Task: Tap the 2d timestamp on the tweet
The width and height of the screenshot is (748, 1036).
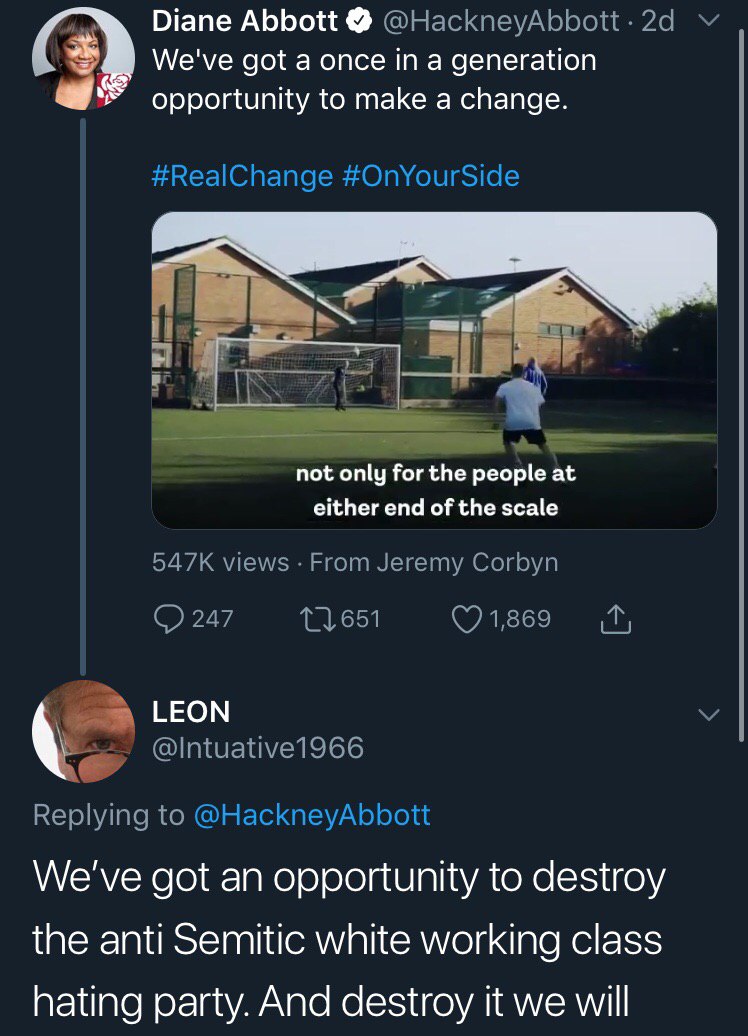Action: tap(658, 20)
